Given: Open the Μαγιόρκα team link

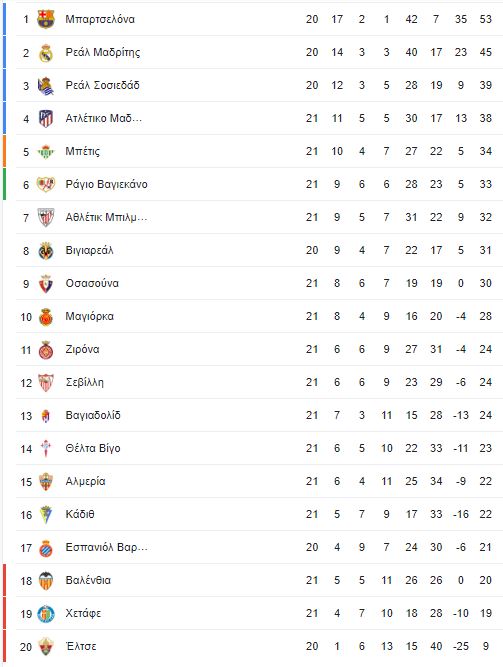Looking at the screenshot, I should tap(89, 316).
